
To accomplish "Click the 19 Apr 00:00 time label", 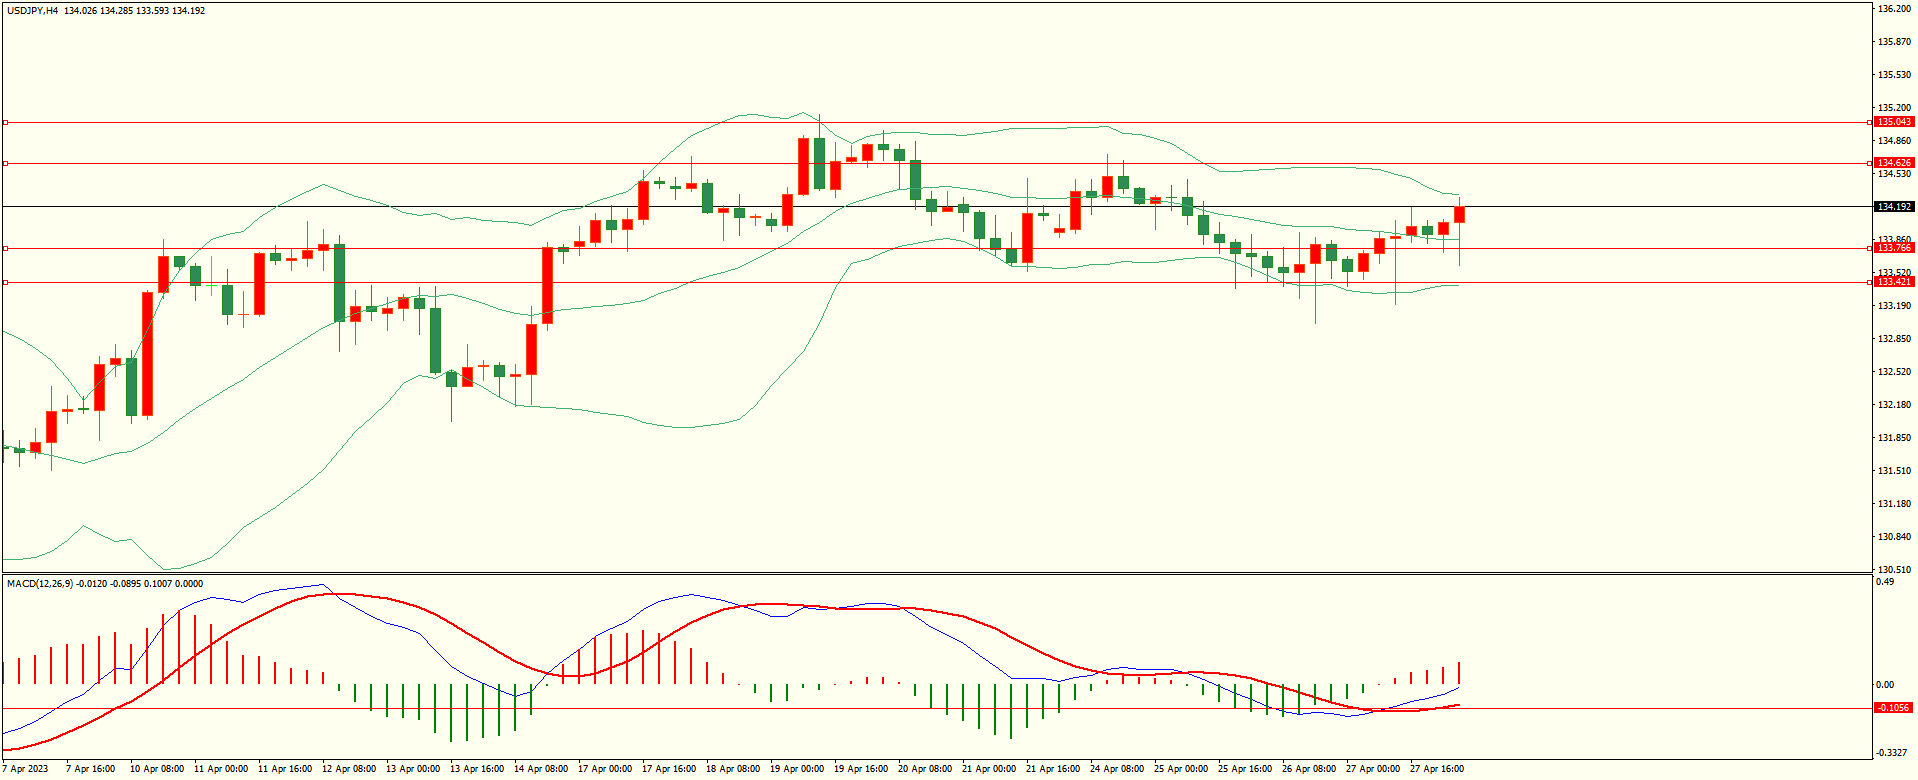I will point(797,769).
